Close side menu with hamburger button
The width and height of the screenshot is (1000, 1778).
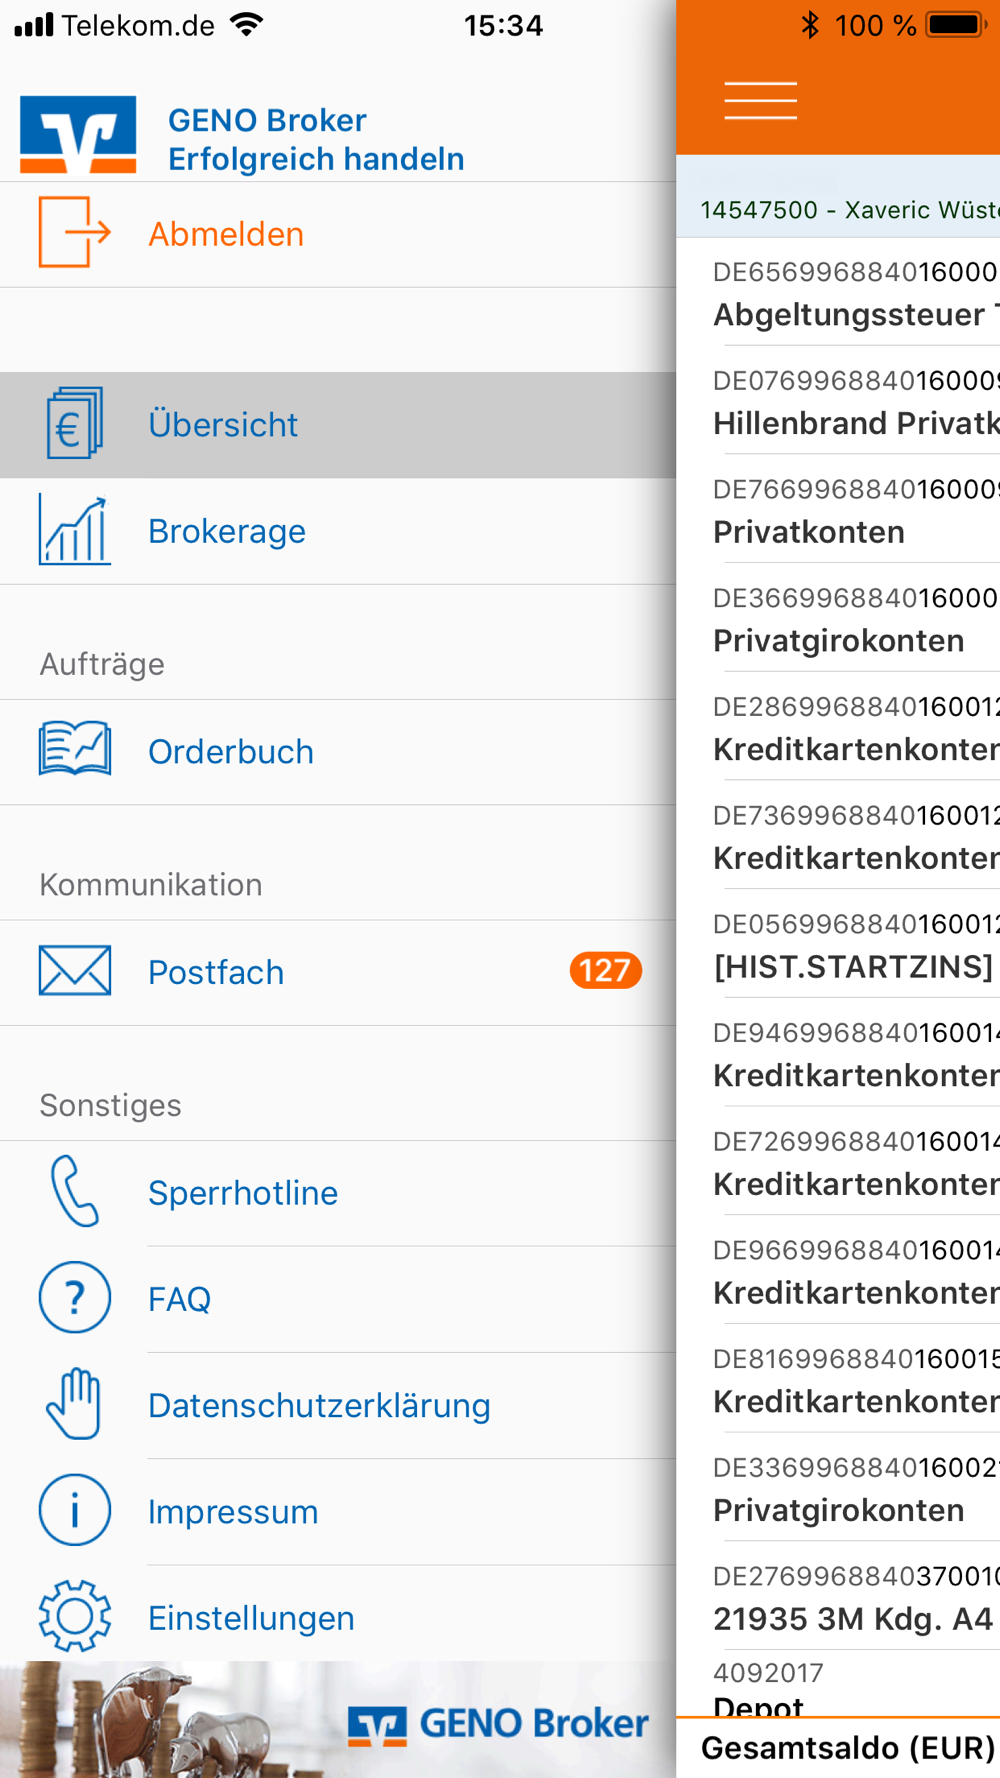[761, 101]
